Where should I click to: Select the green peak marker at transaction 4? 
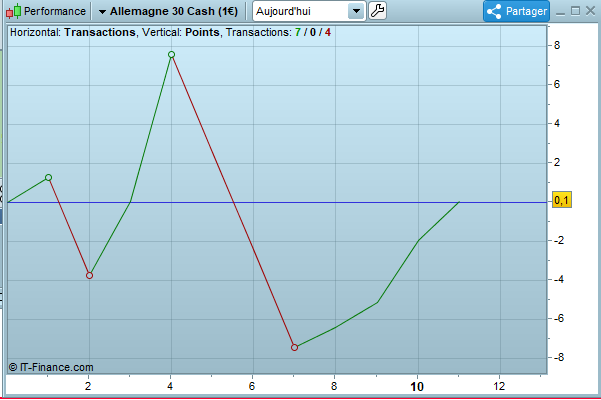pyautogui.click(x=171, y=54)
